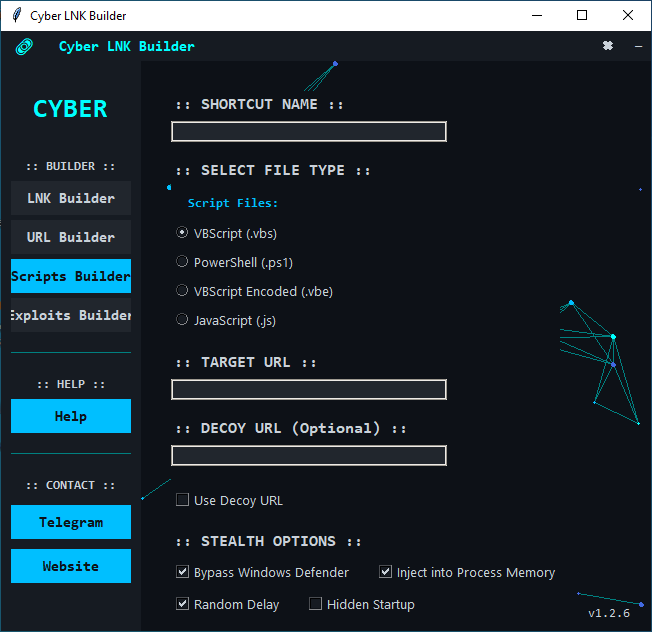The width and height of the screenshot is (652, 632).
Task: Click the Help button
Action: pyautogui.click(x=71, y=416)
